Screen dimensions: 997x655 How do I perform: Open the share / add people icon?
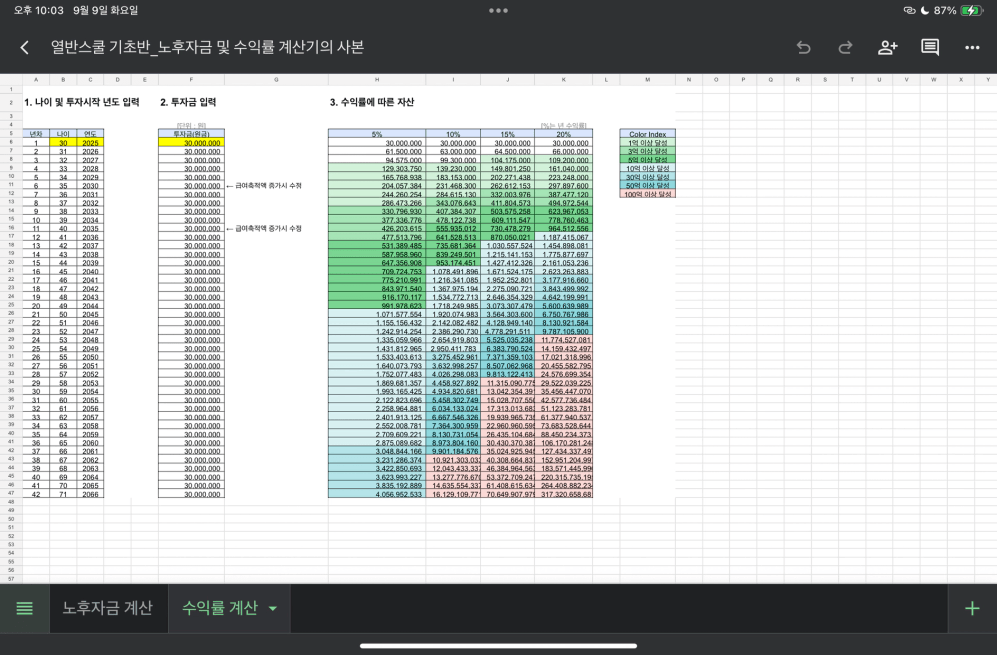coord(887,48)
